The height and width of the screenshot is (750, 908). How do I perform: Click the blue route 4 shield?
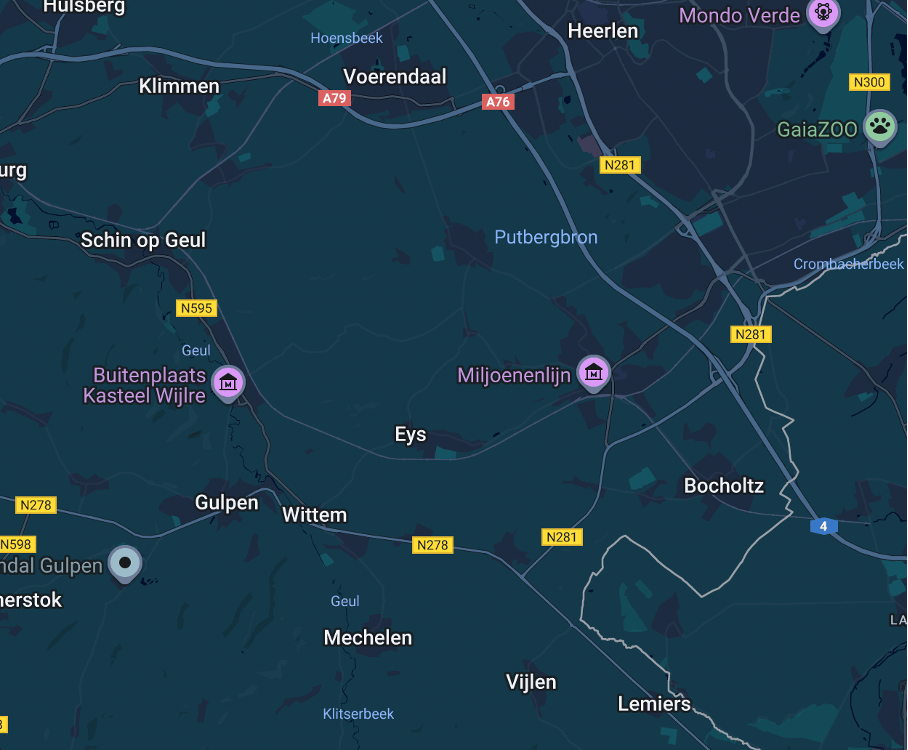click(x=823, y=526)
